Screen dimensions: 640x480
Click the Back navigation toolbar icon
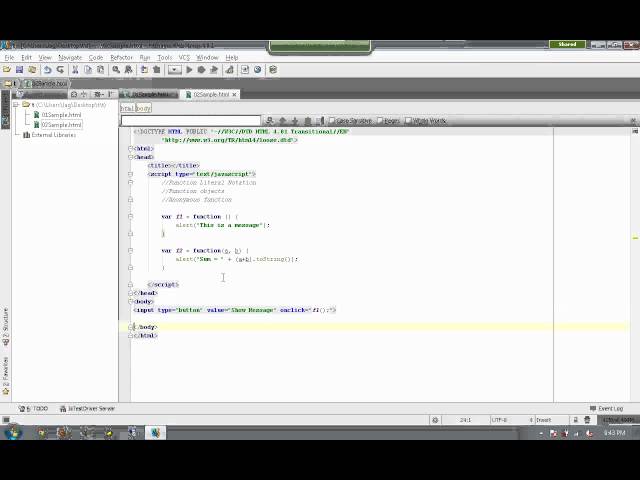144,70
